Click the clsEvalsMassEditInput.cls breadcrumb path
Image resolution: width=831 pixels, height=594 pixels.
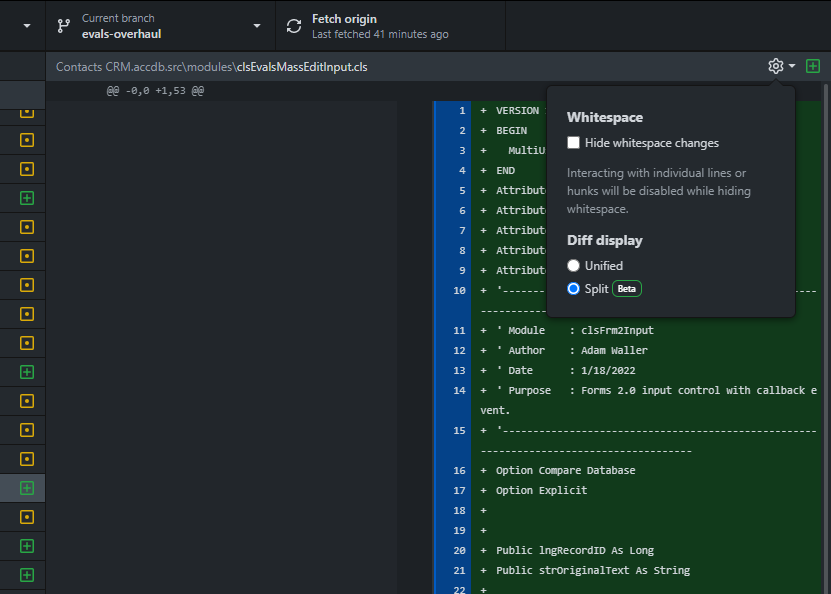[300, 66]
